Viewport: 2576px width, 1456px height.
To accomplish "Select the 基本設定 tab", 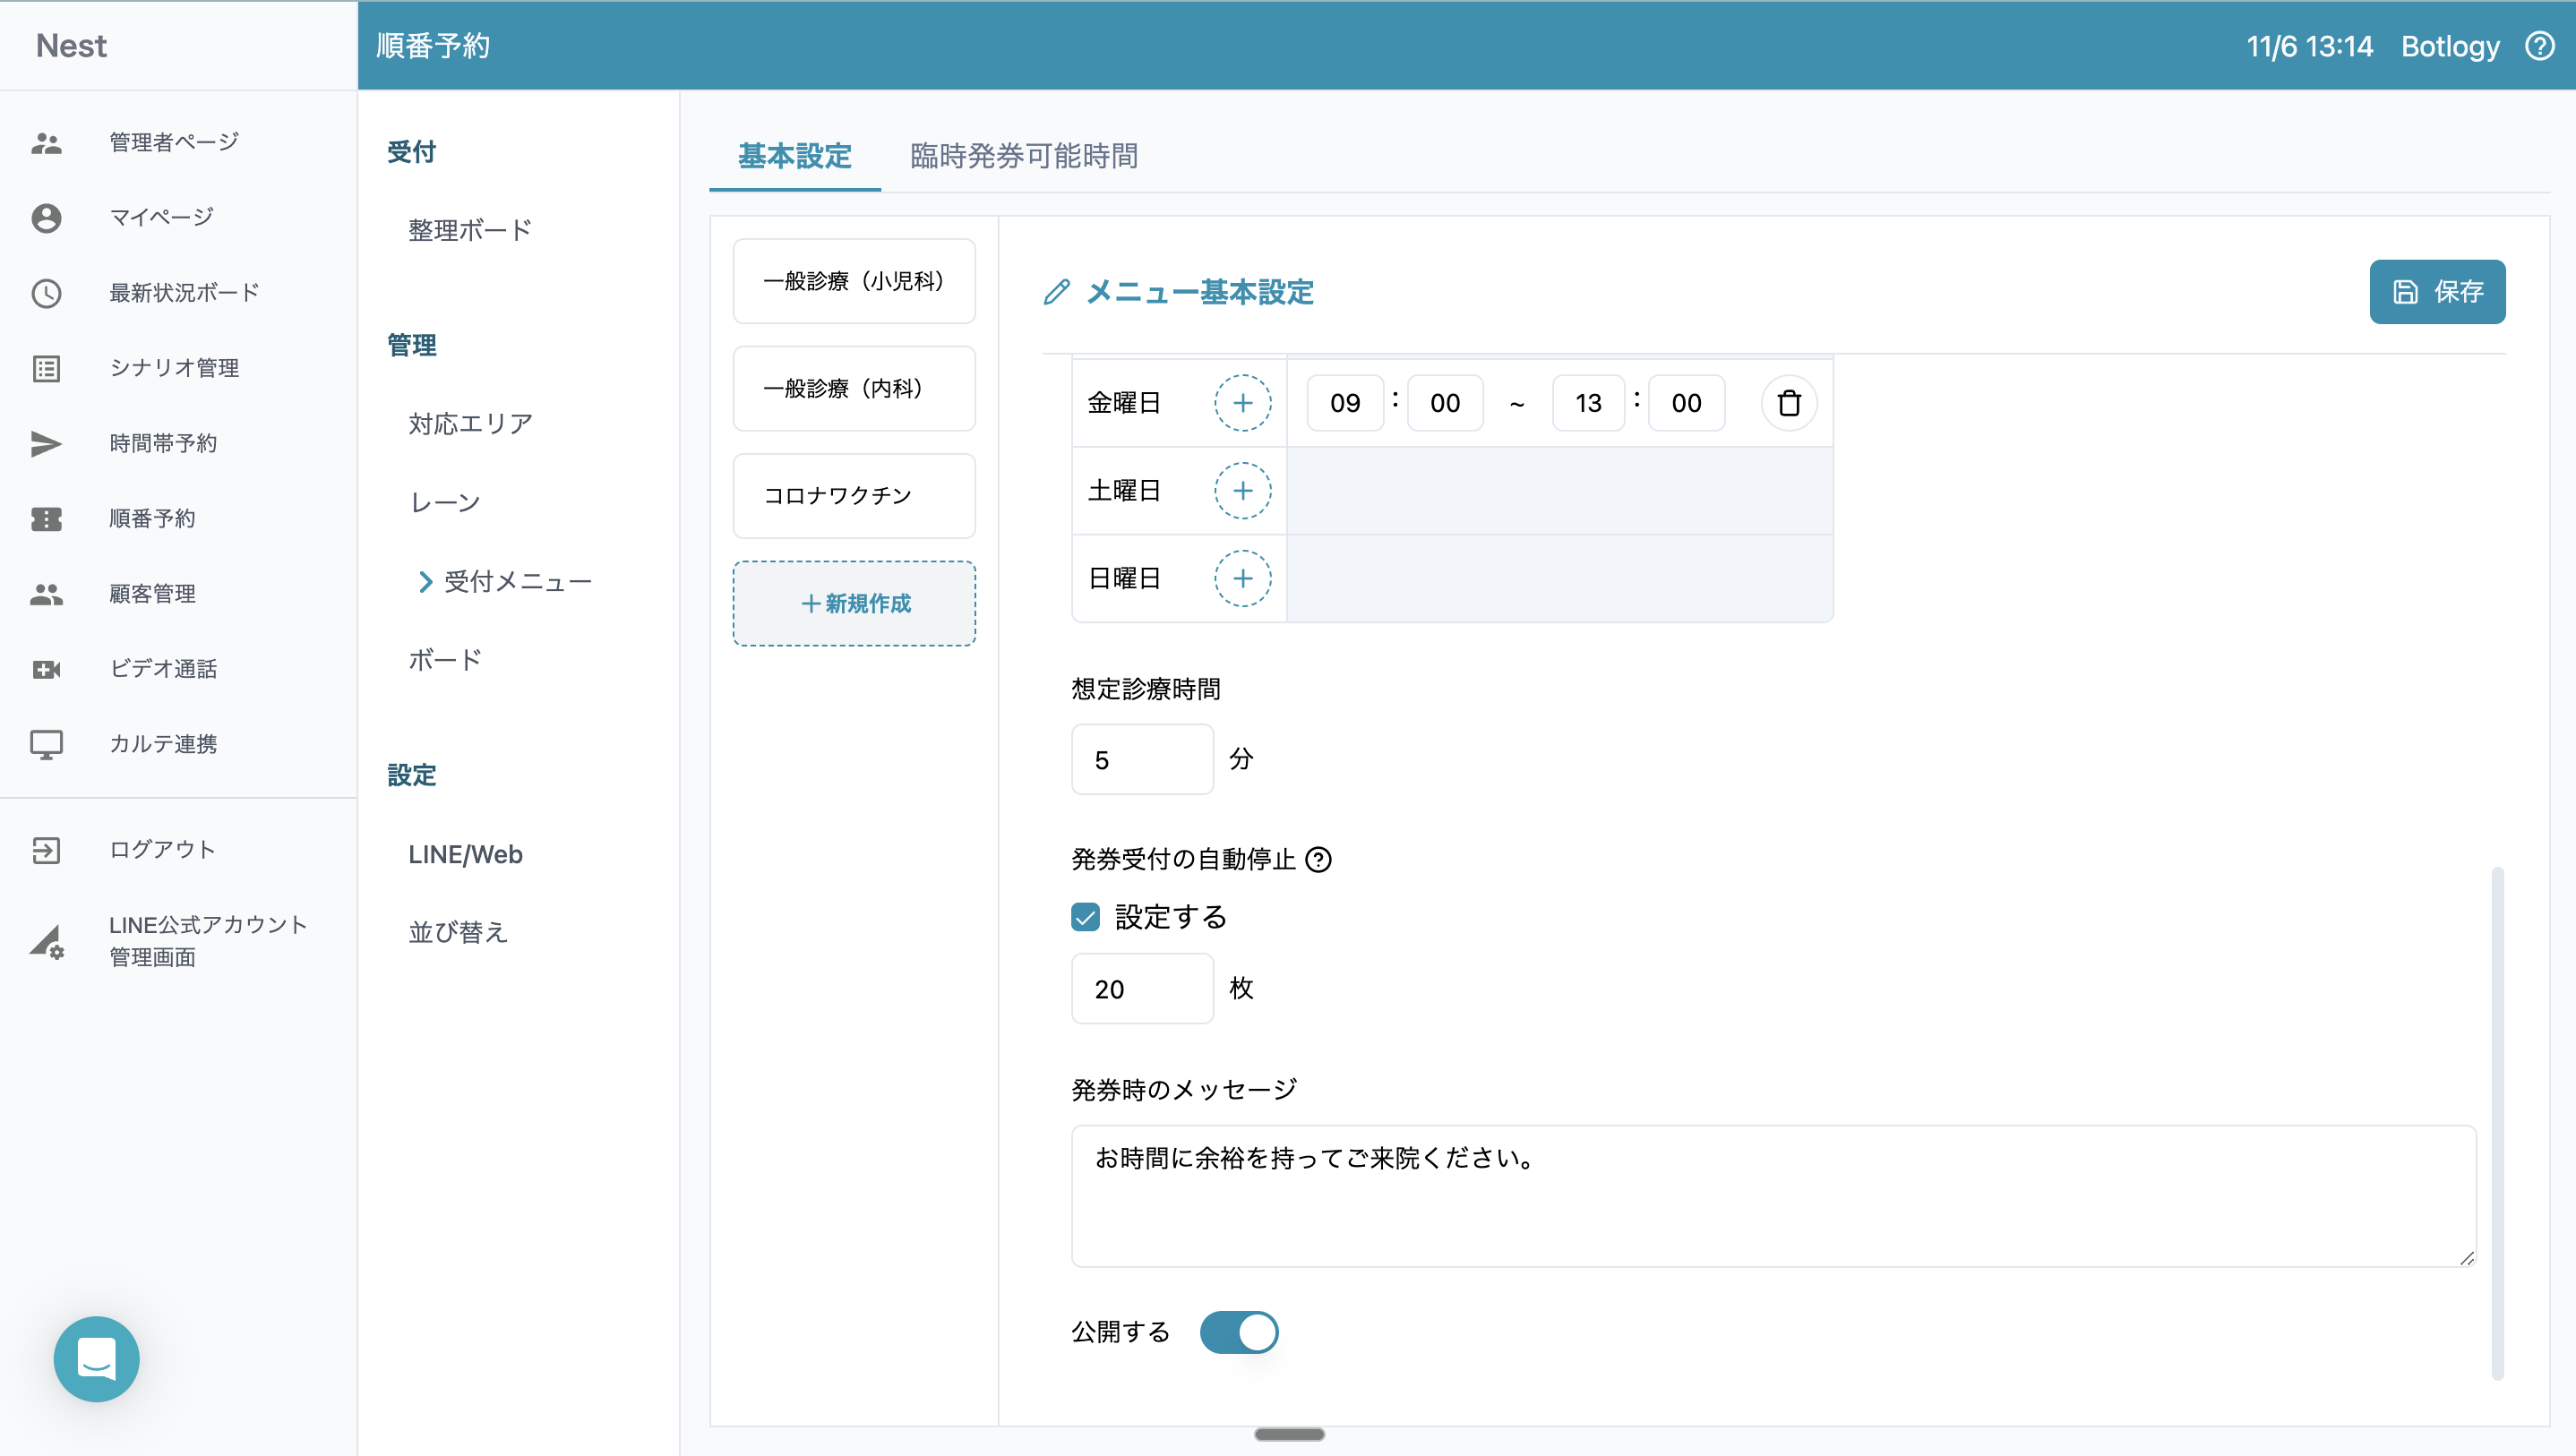I will point(794,156).
